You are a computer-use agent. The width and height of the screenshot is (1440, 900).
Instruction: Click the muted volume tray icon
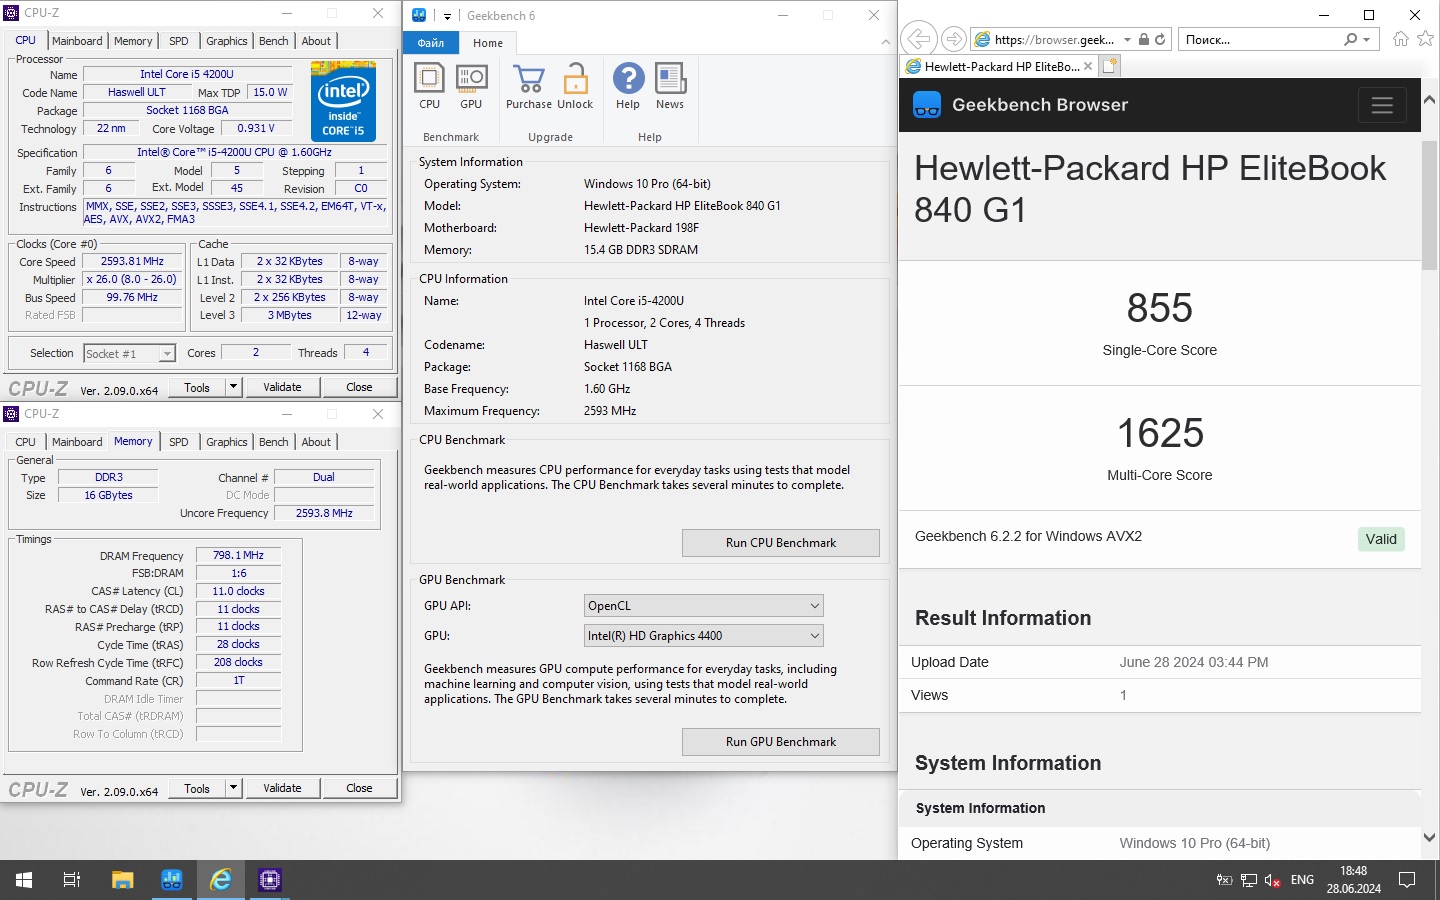click(1273, 880)
